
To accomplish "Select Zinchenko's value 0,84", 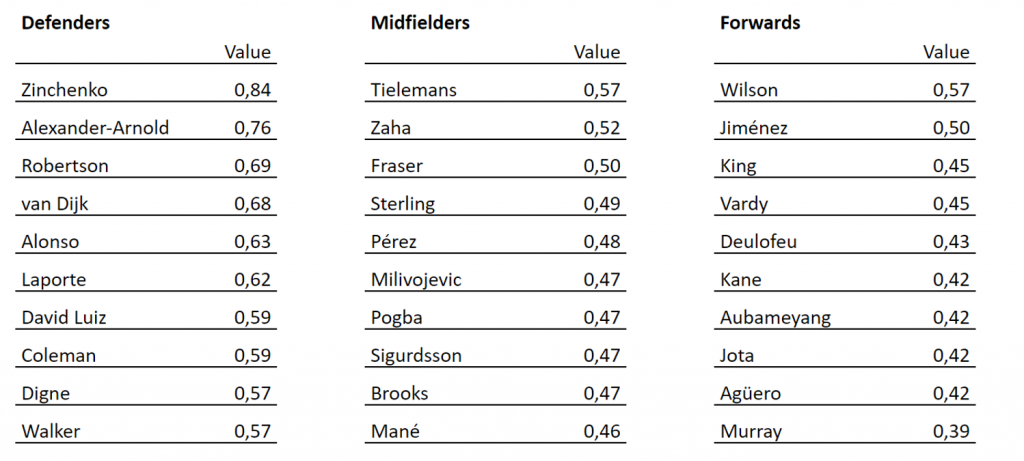I will point(253,90).
